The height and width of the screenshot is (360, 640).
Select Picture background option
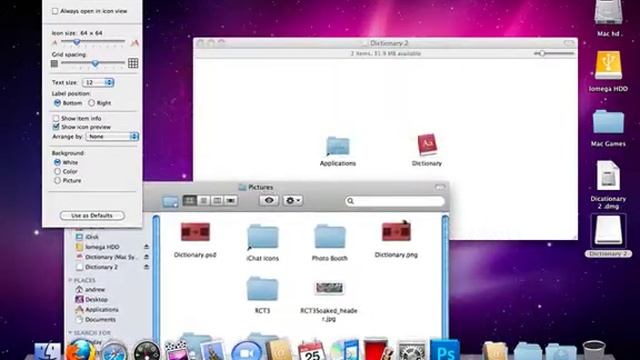(58, 180)
